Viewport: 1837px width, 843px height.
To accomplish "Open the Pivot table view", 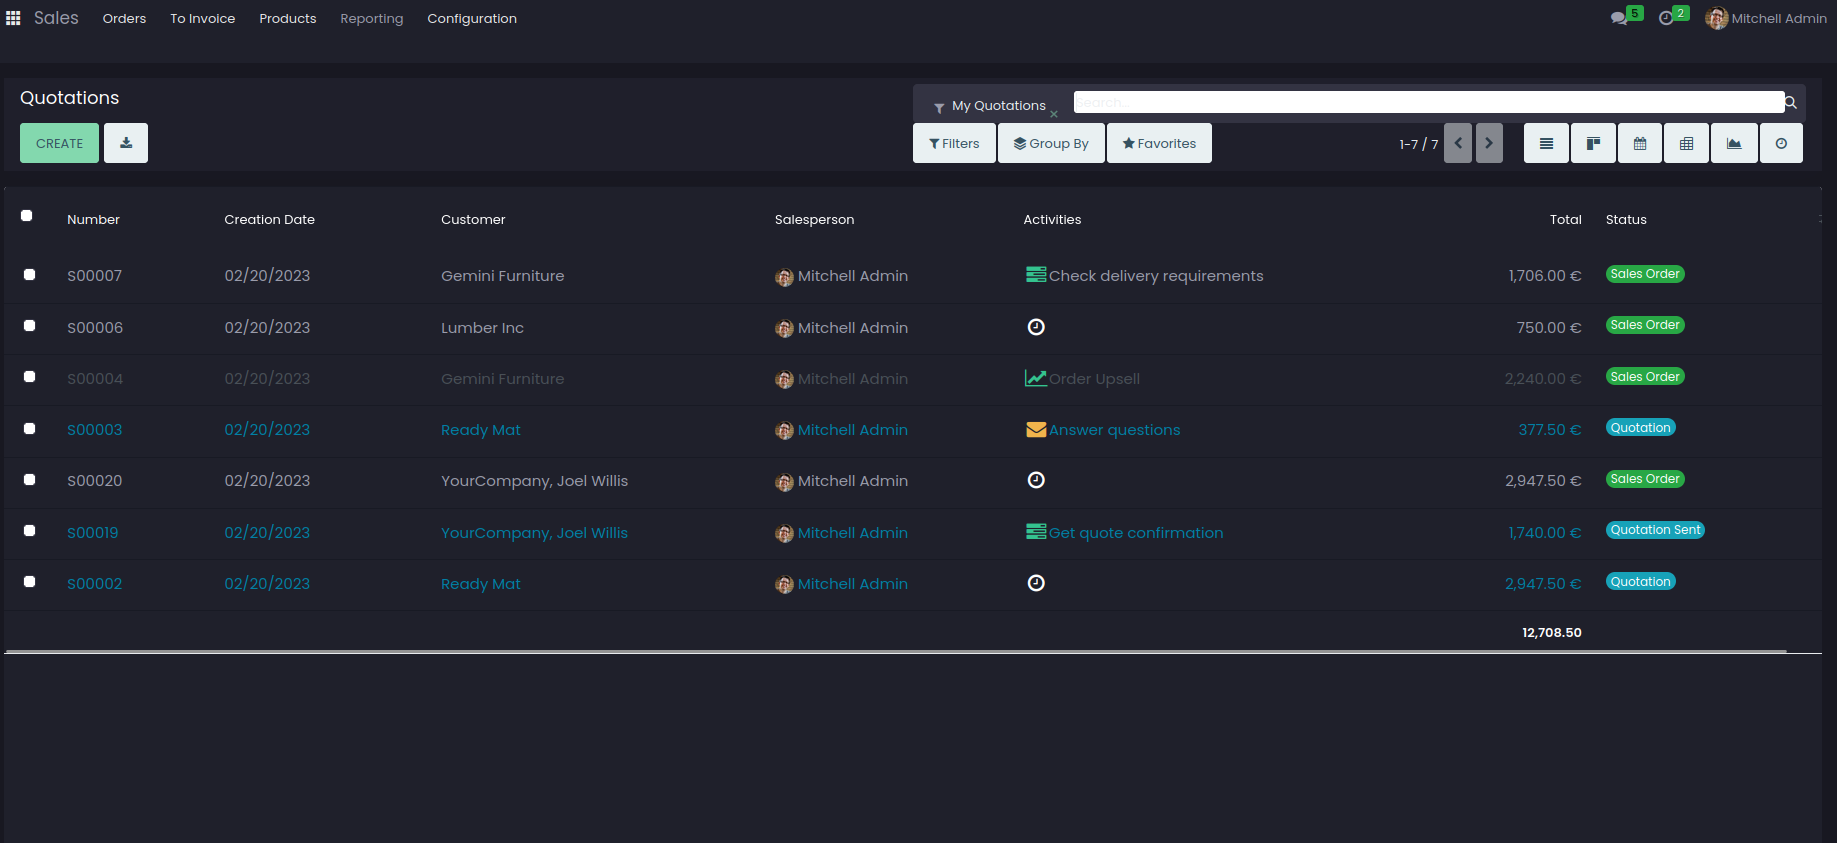I will click(x=1686, y=143).
